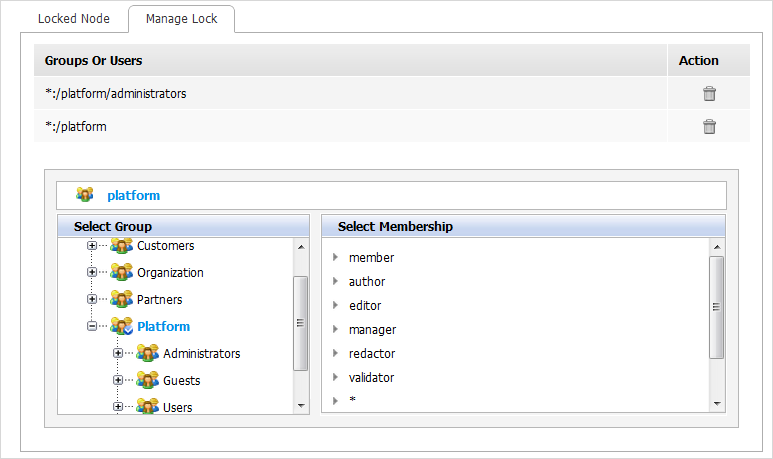Click the platform breadcrumb link
This screenshot has width=773, height=459.
click(133, 196)
